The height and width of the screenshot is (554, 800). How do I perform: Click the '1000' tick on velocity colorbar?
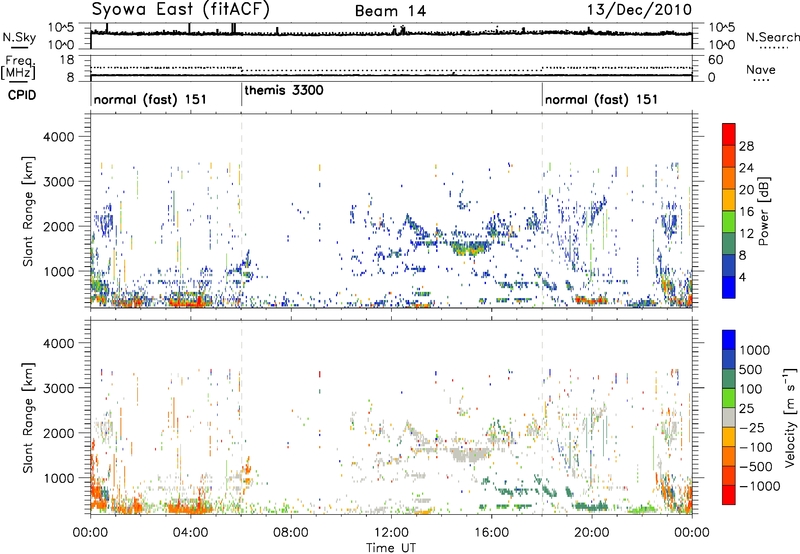click(x=755, y=350)
